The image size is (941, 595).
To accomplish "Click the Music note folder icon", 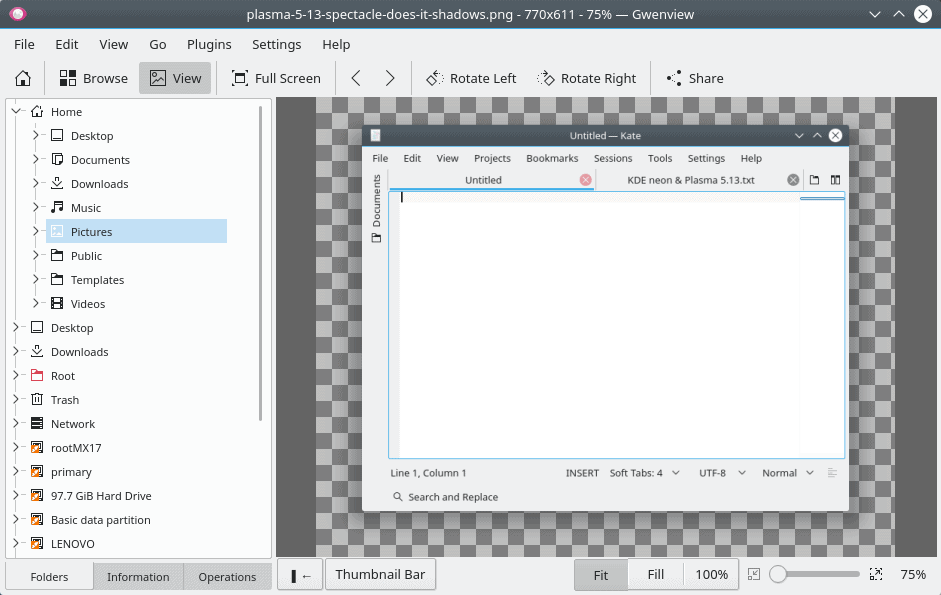I will click(57, 207).
